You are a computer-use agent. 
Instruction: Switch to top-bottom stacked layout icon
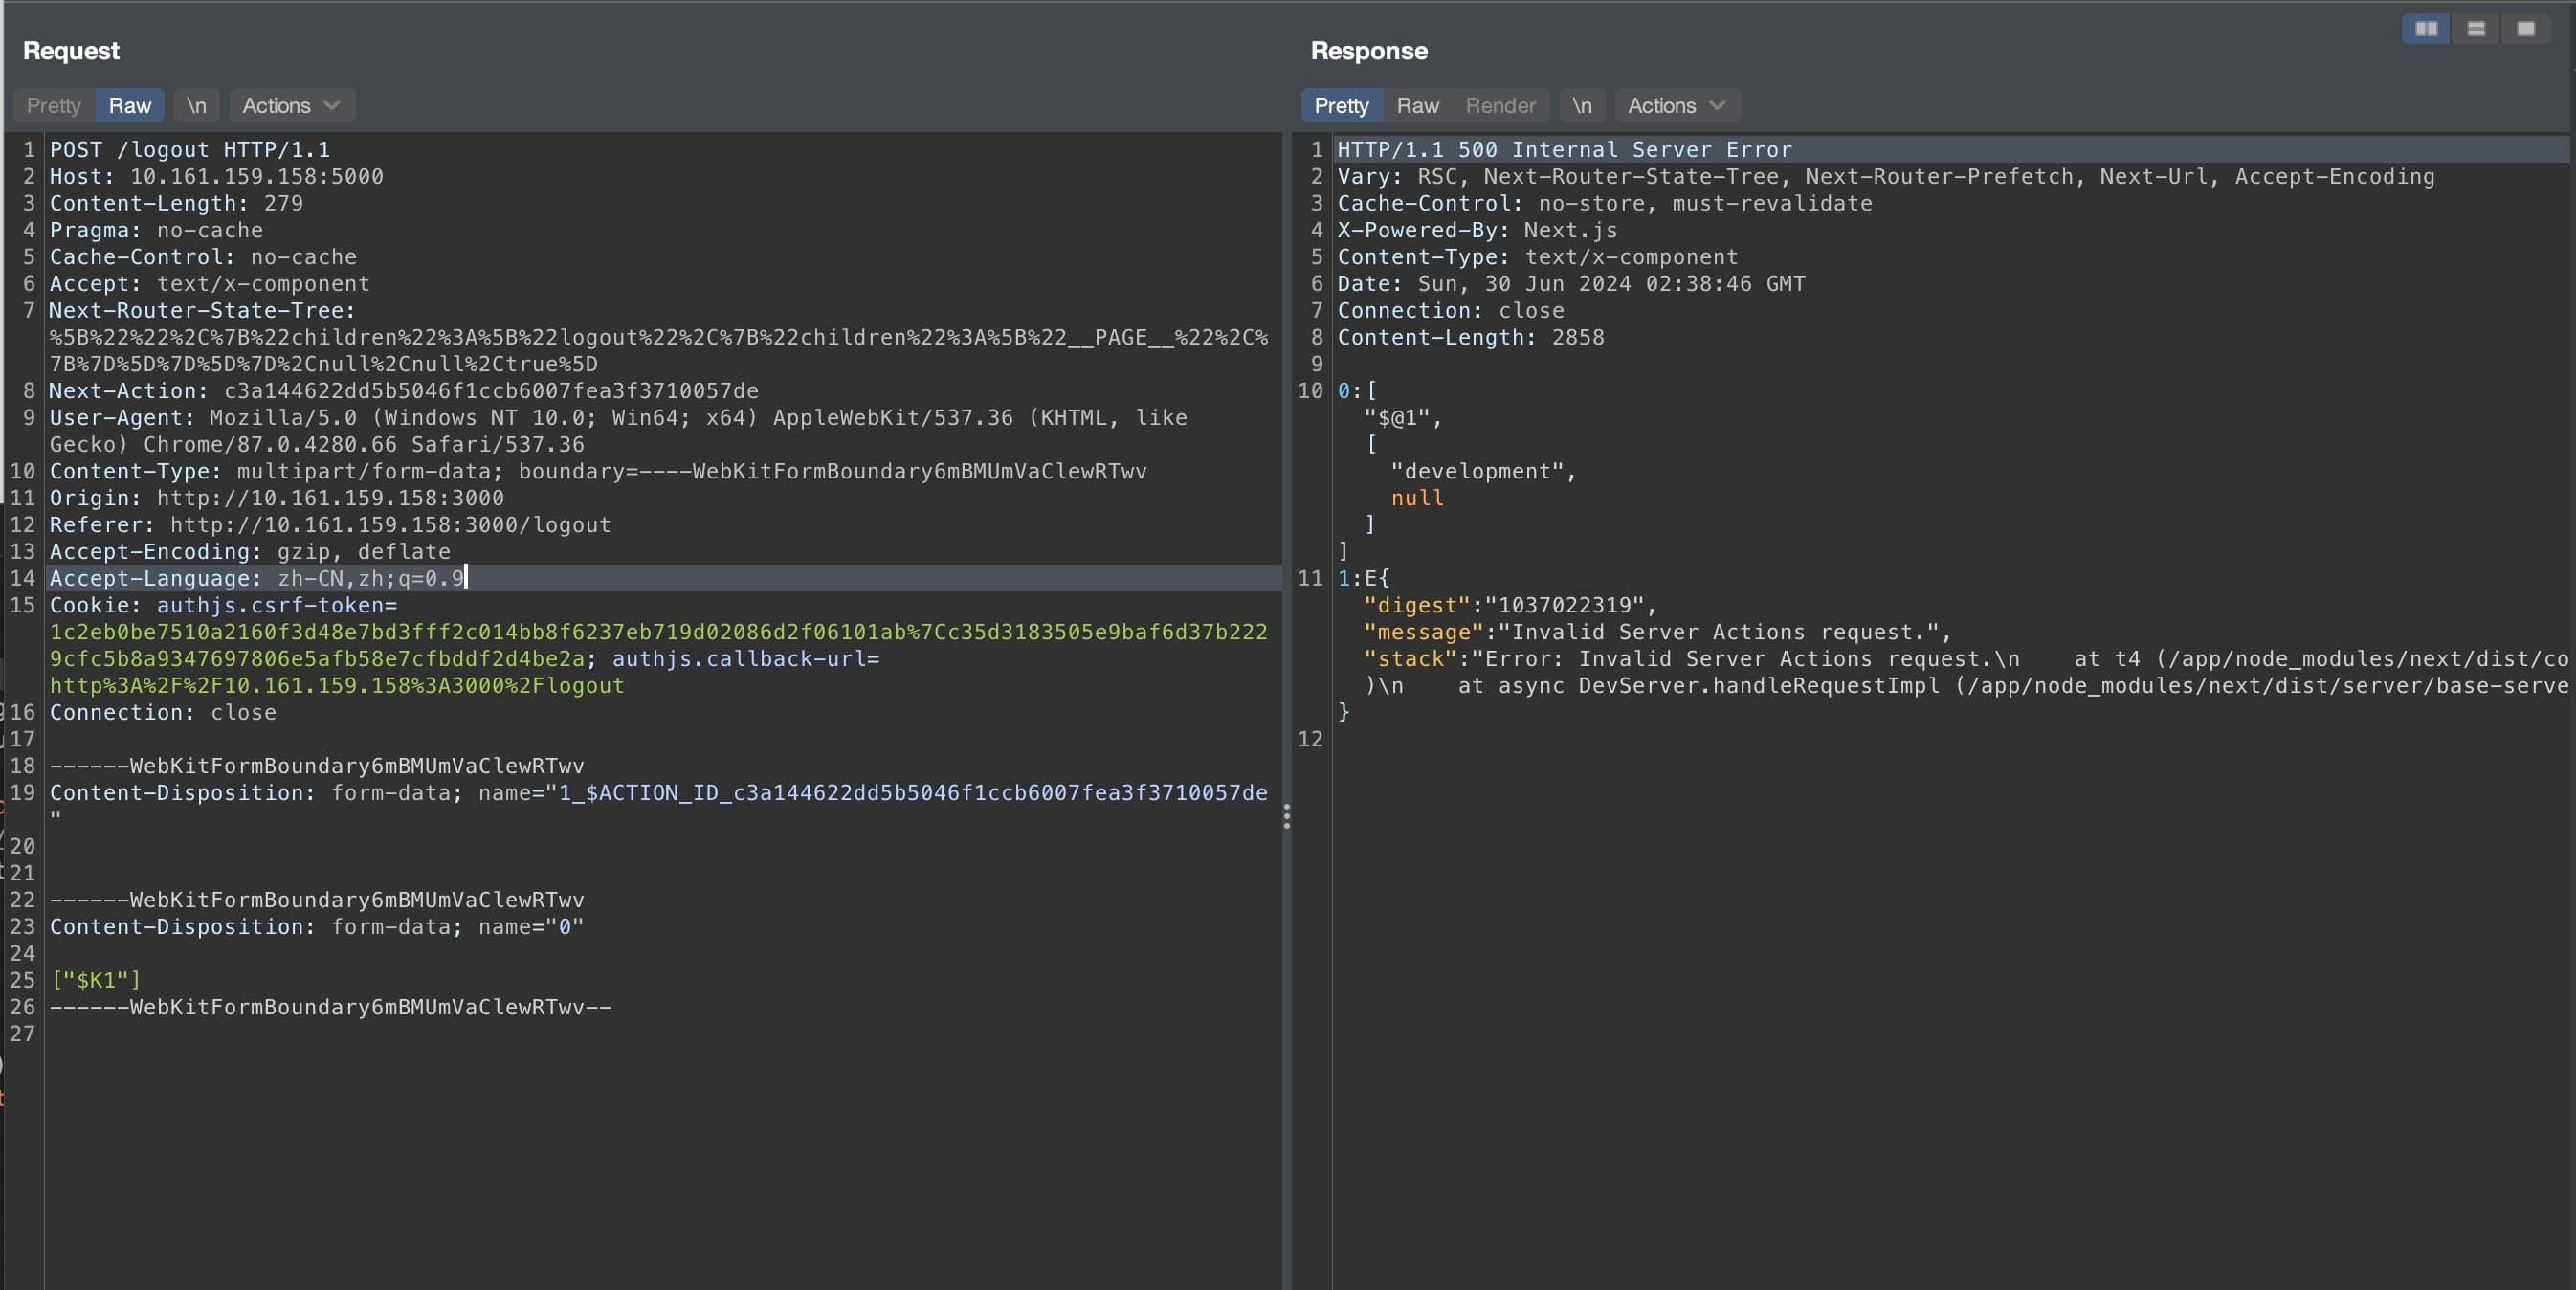pos(2475,29)
